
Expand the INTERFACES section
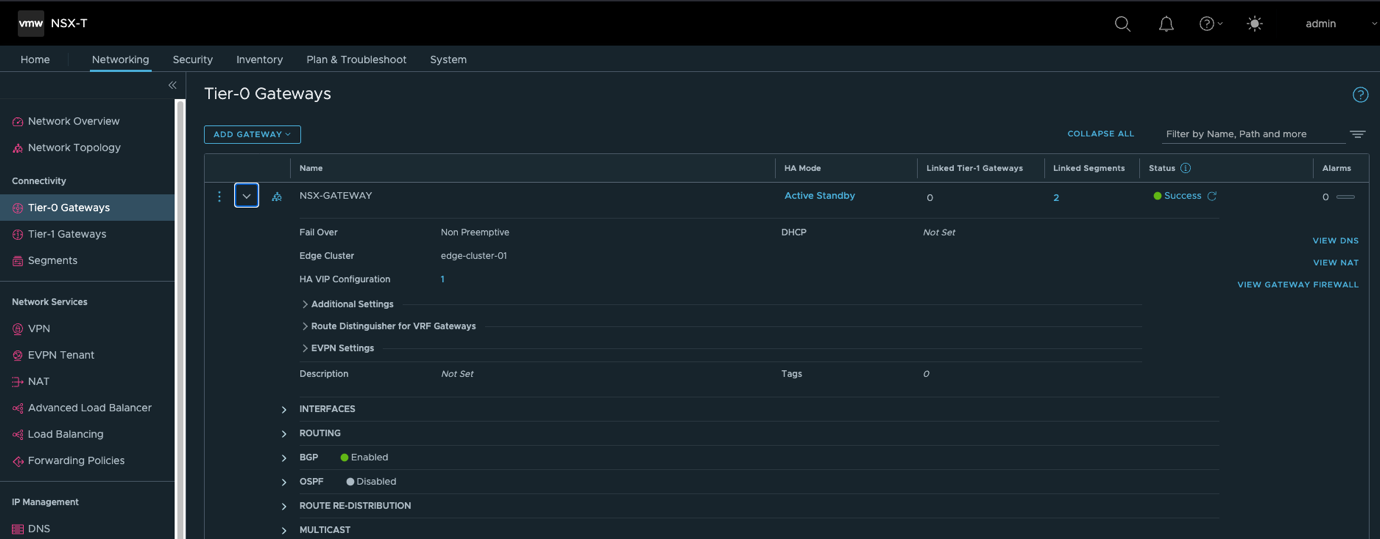(x=284, y=410)
